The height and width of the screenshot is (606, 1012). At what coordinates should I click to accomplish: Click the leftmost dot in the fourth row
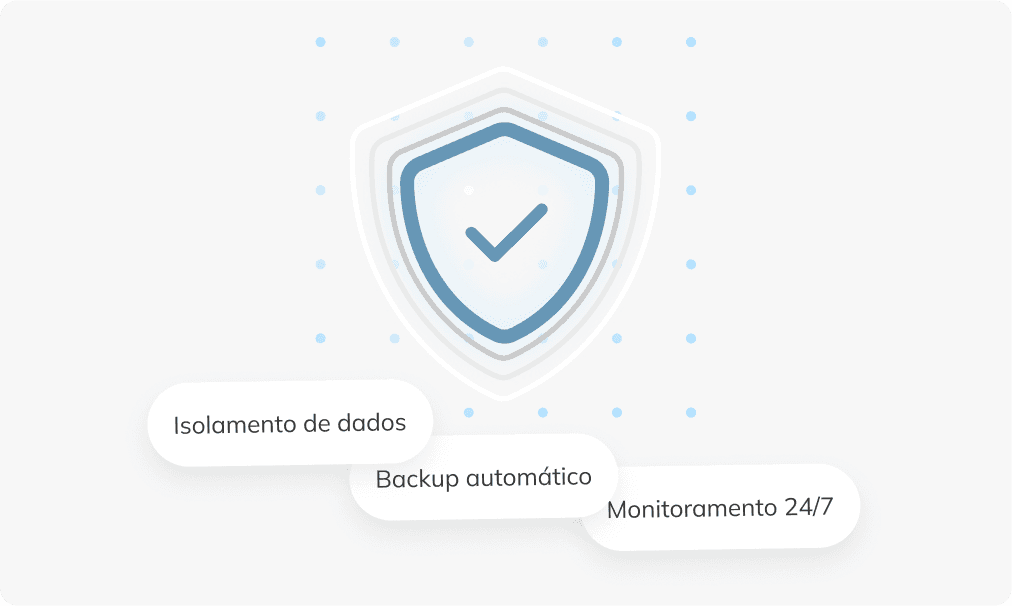pos(320,264)
